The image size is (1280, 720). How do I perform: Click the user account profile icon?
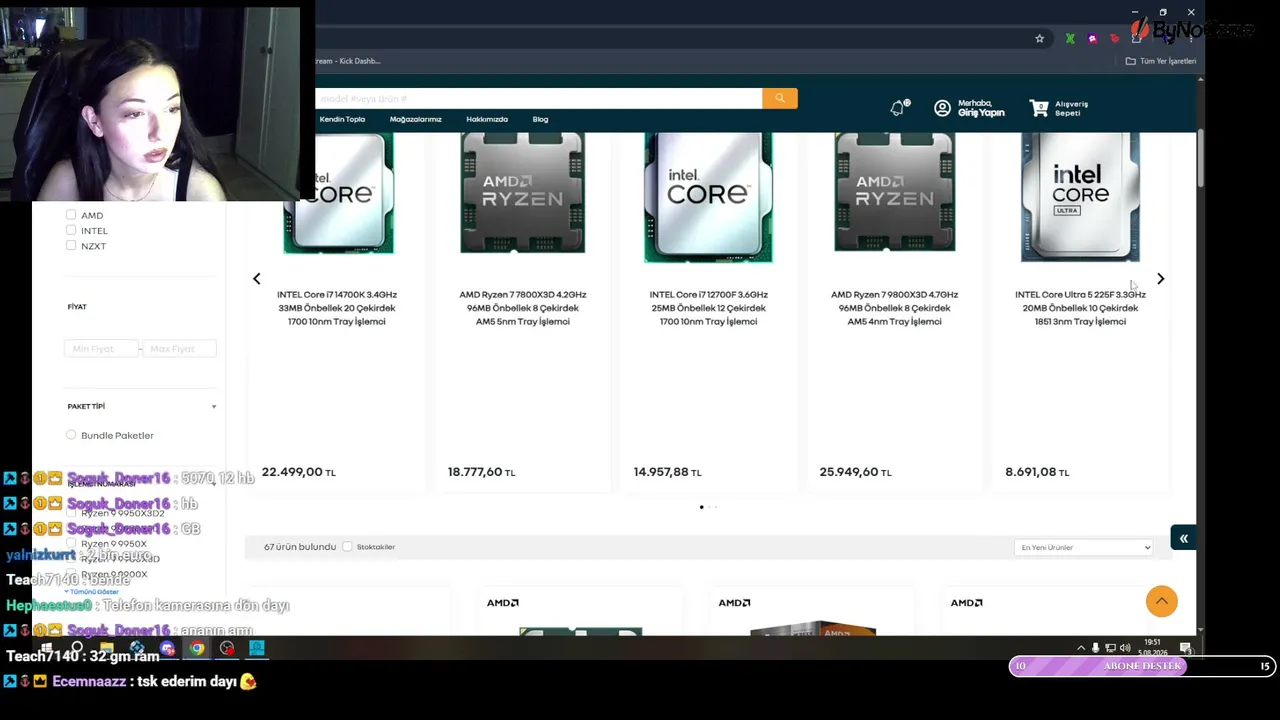pos(942,108)
